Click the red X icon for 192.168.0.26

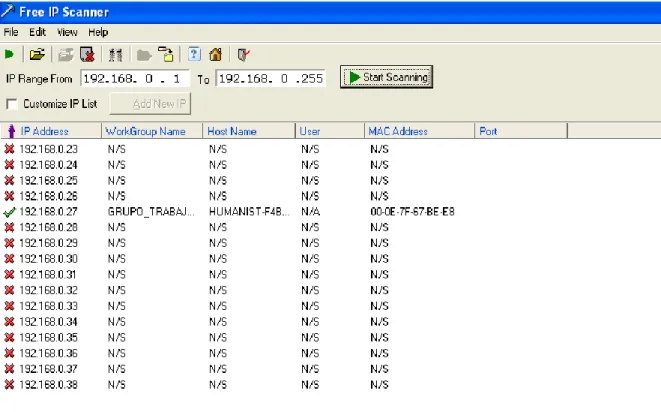pyautogui.click(x=9, y=196)
